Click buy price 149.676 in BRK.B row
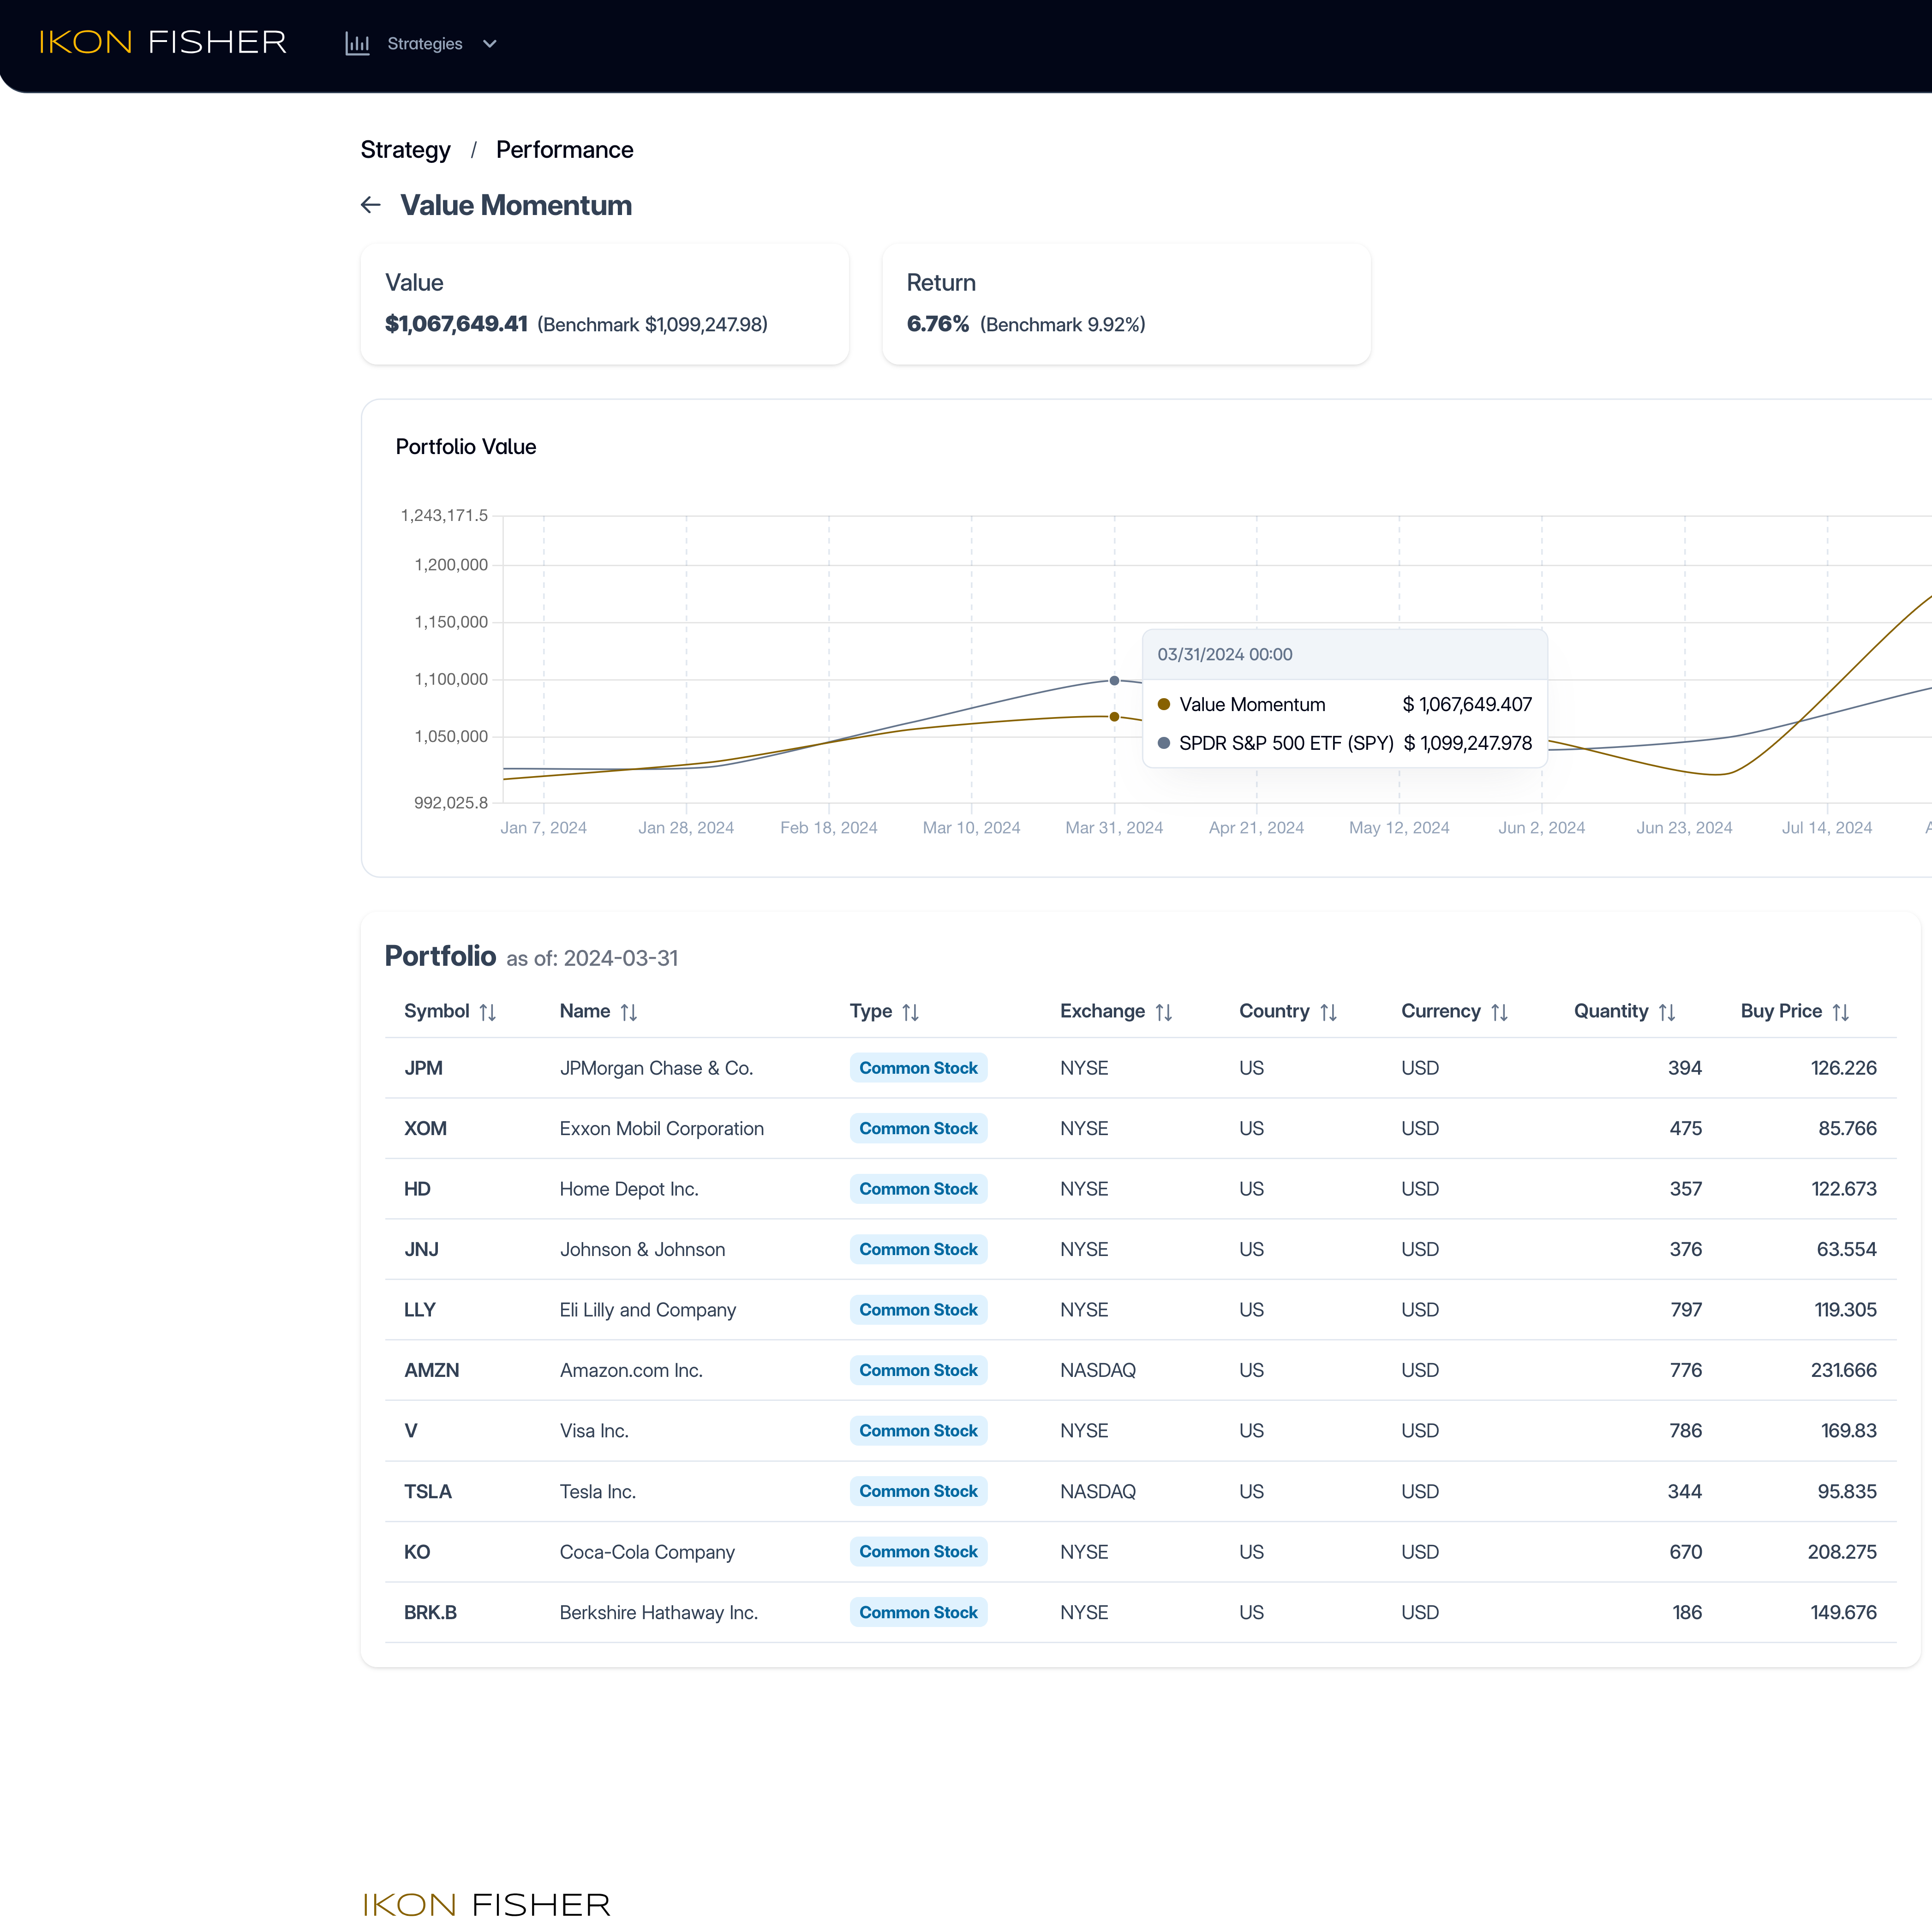 (x=1843, y=1613)
